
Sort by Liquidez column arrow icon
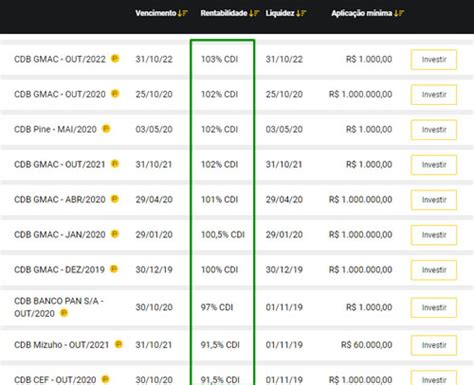301,13
